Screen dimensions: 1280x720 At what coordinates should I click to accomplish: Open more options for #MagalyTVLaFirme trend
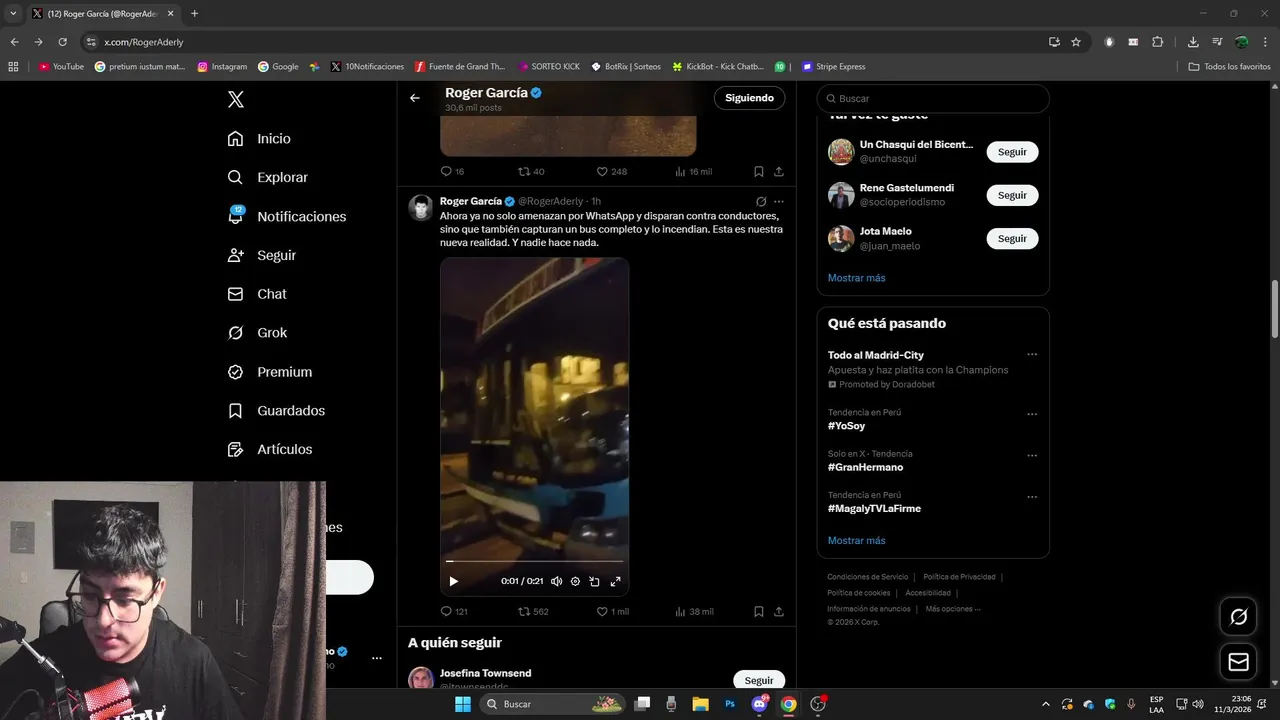pos(1032,497)
